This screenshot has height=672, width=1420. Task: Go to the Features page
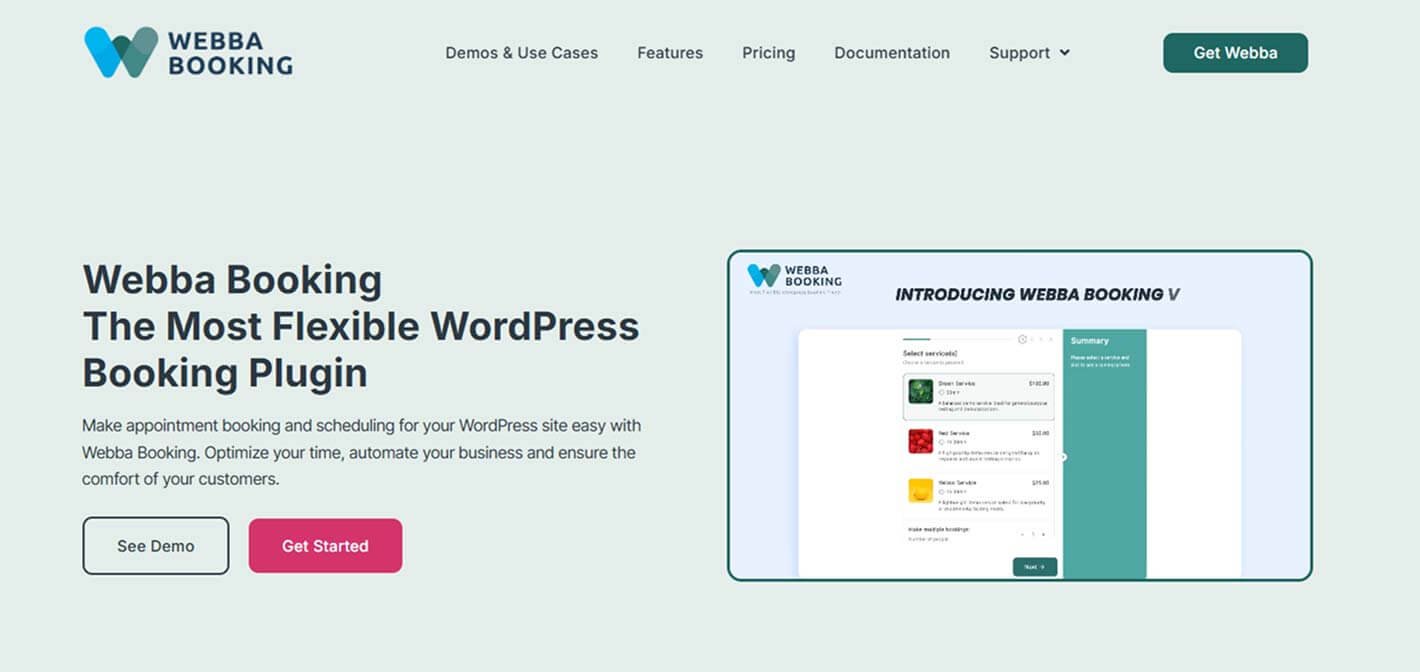click(670, 53)
